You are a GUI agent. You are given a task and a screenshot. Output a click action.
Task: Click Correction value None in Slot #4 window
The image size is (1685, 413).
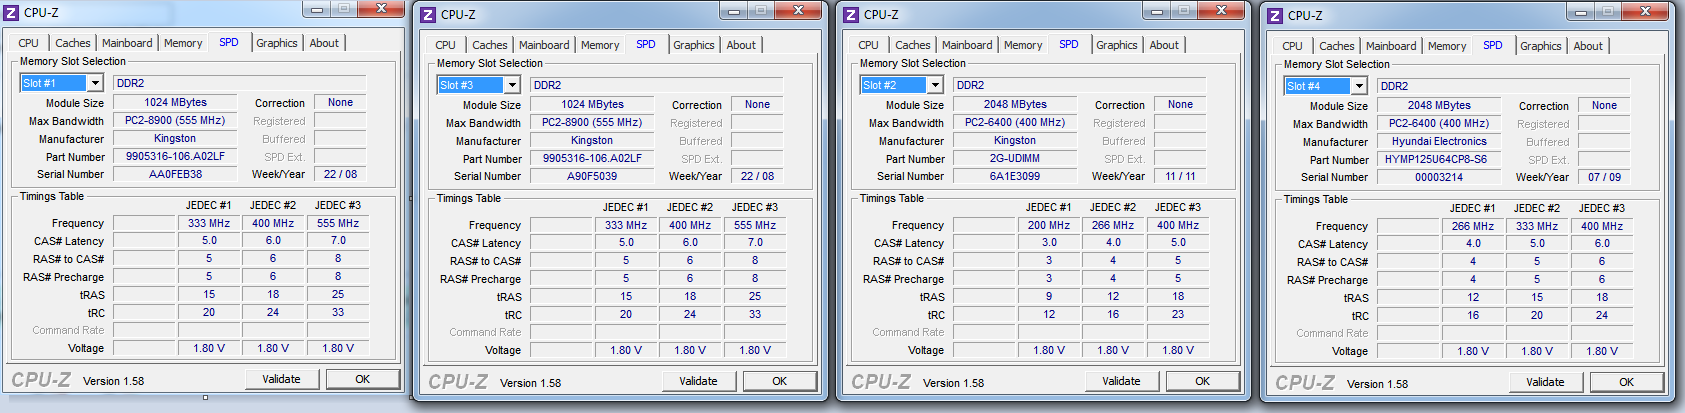pos(1604,105)
